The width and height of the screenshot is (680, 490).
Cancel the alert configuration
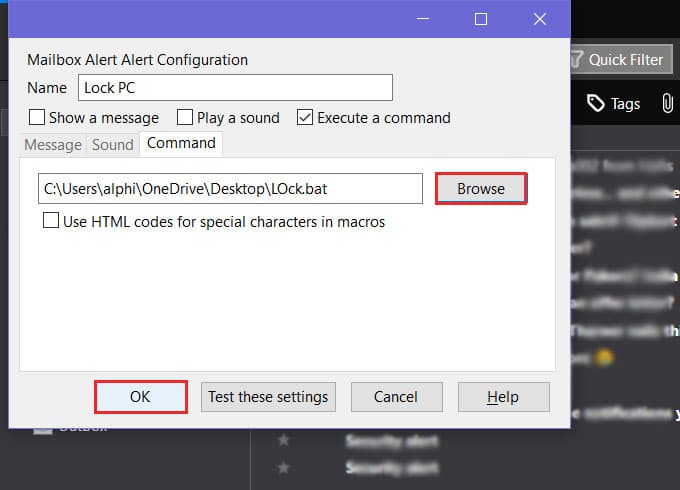pos(396,397)
